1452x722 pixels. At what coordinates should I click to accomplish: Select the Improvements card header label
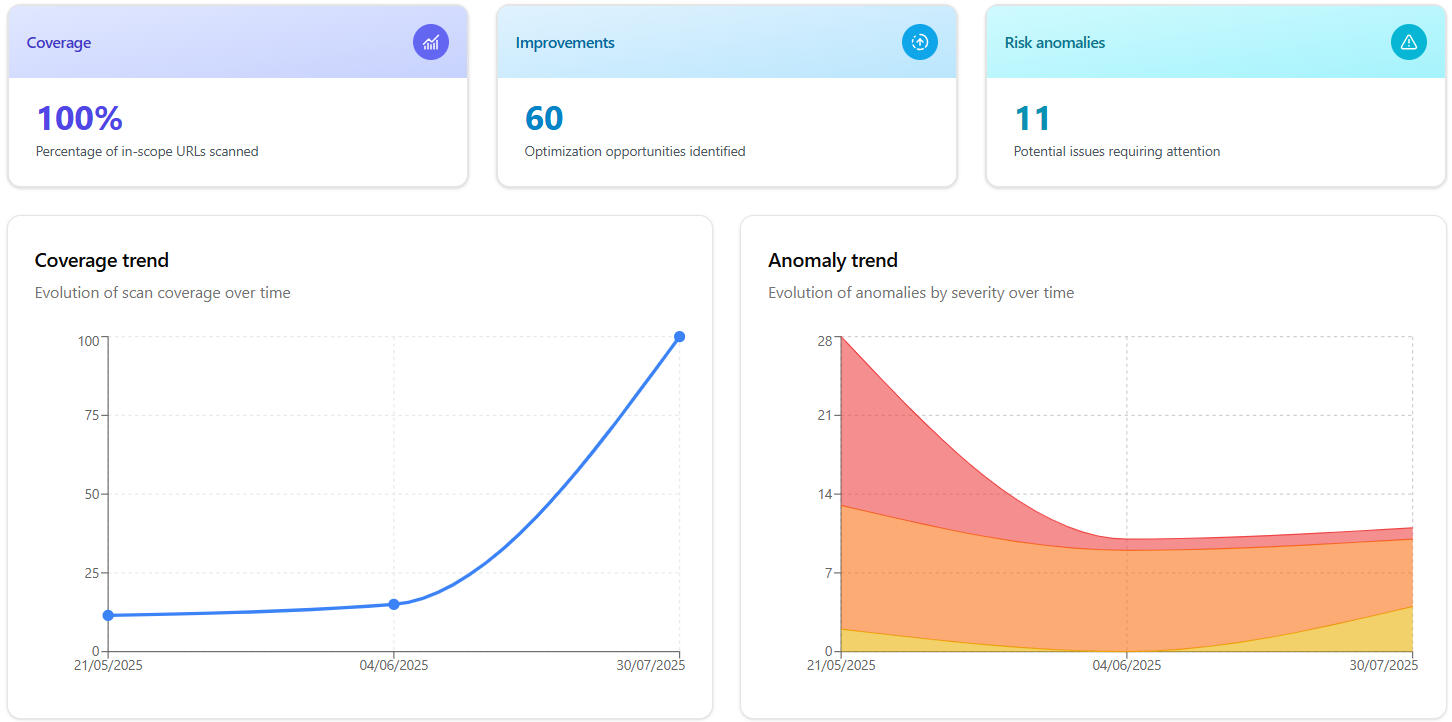[x=565, y=43]
